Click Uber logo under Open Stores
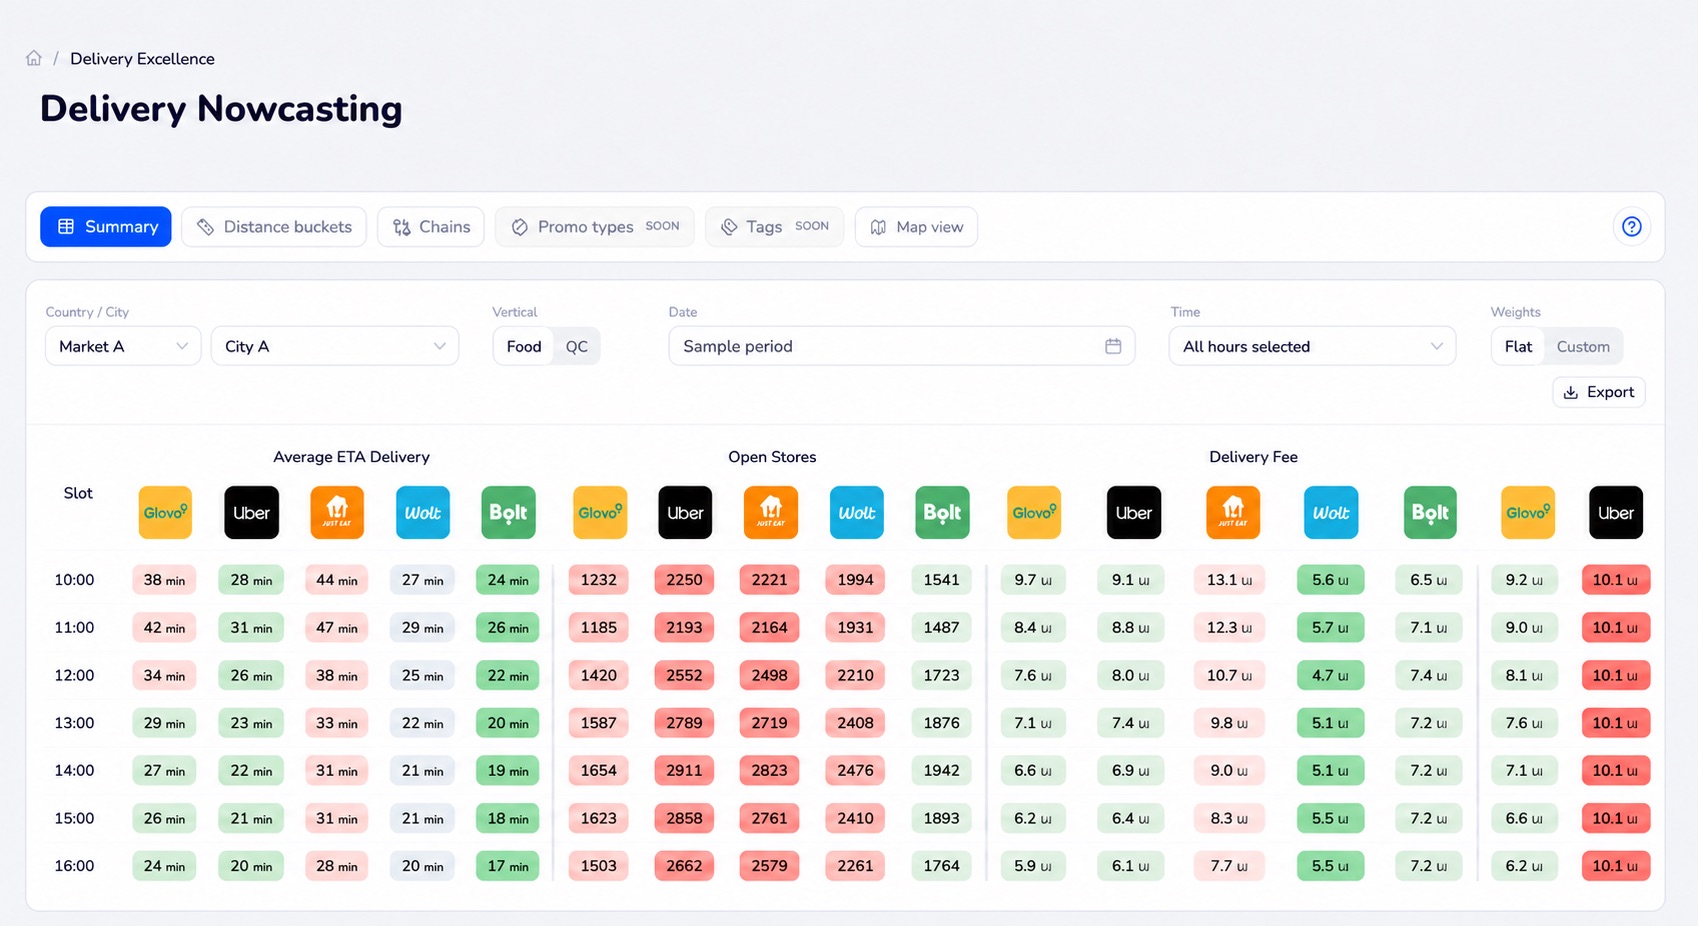This screenshot has width=1698, height=926. pos(685,512)
